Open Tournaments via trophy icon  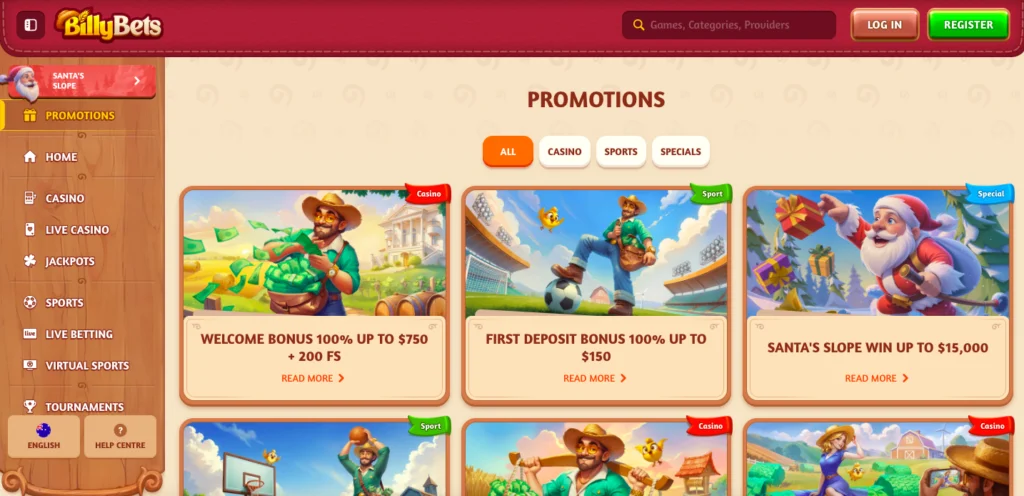pyautogui.click(x=29, y=407)
